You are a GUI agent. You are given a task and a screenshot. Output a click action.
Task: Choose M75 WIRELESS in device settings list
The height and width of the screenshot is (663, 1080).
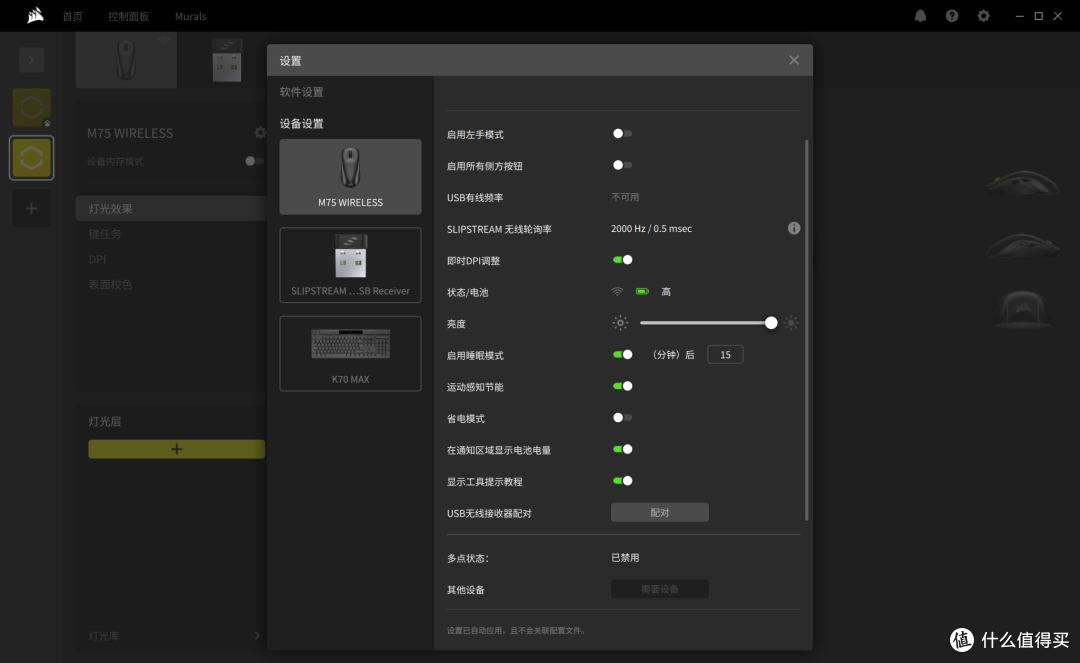pyautogui.click(x=351, y=177)
